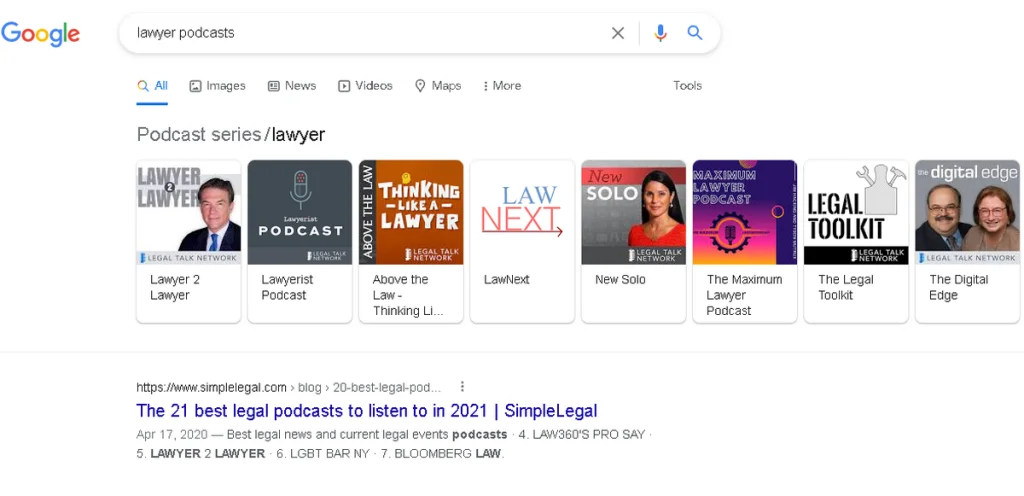Click the Google logo

(40, 33)
